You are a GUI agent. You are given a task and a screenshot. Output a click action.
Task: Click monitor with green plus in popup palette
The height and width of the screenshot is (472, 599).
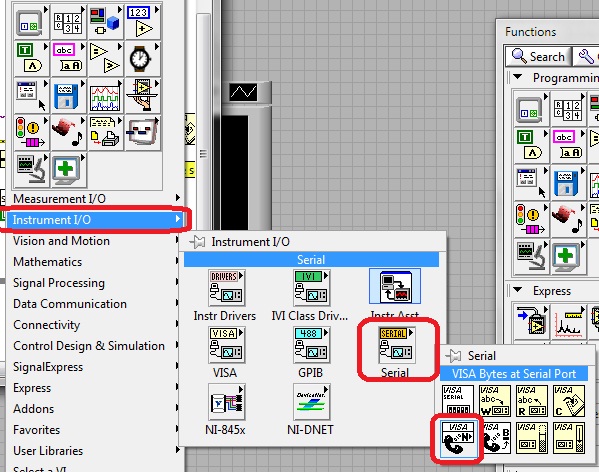click(x=68, y=169)
